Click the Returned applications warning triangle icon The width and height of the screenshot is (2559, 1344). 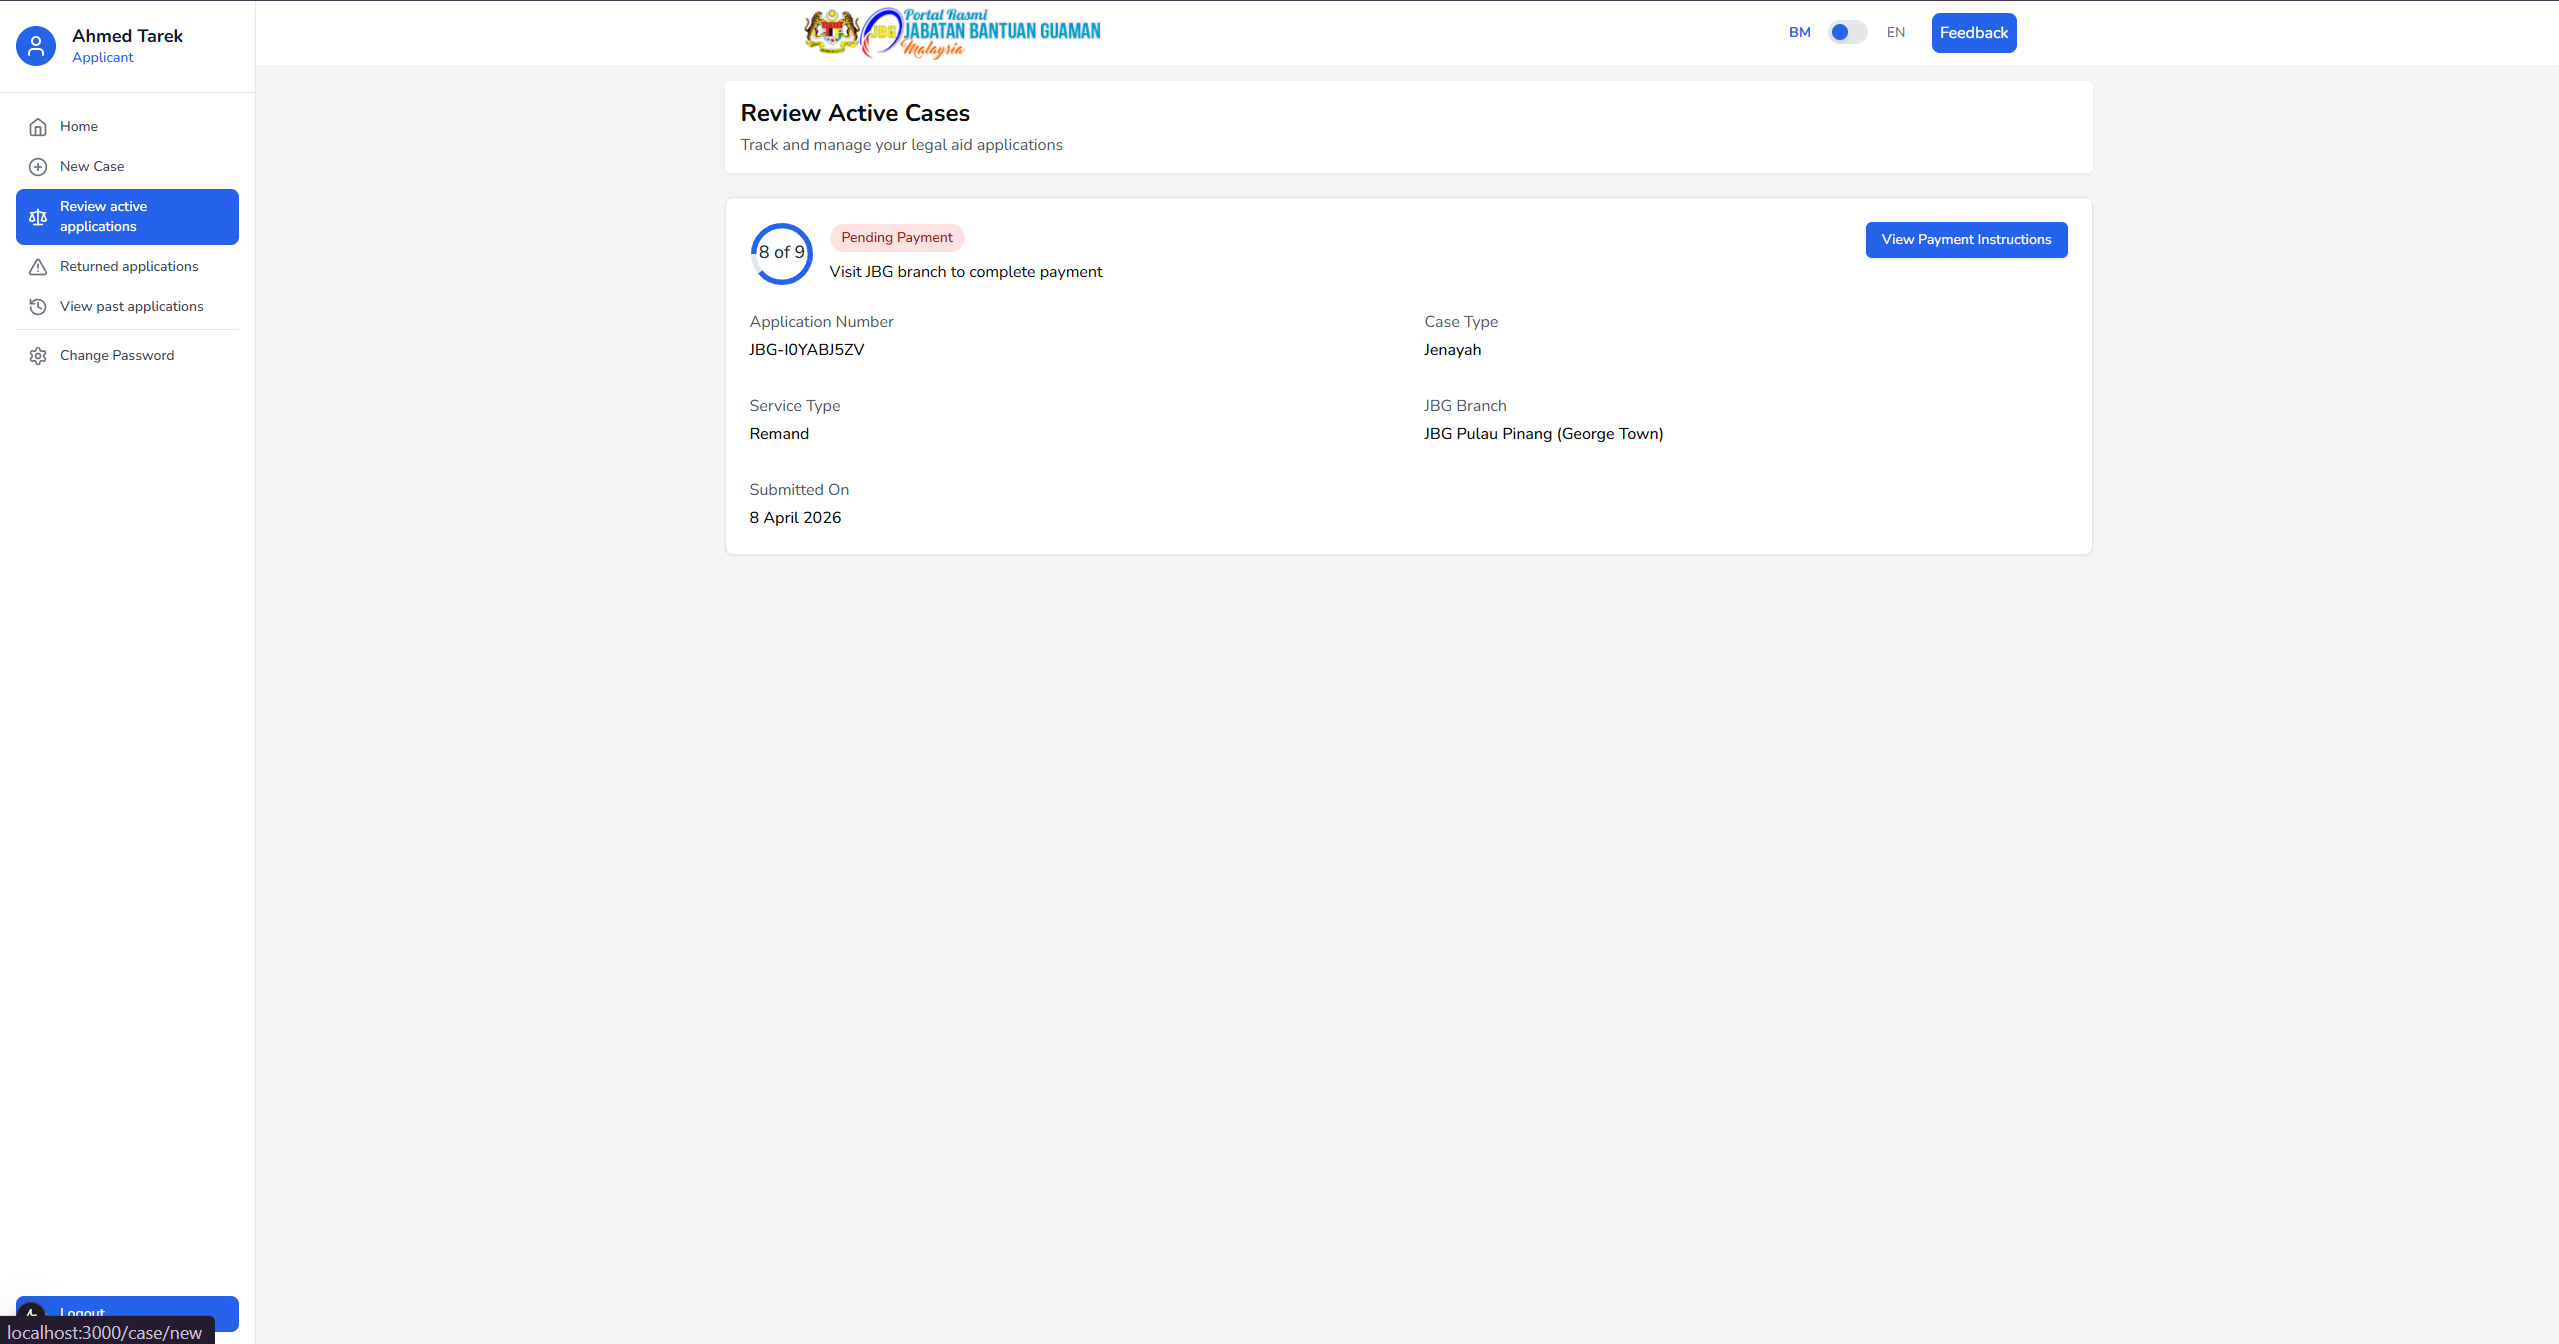point(38,267)
